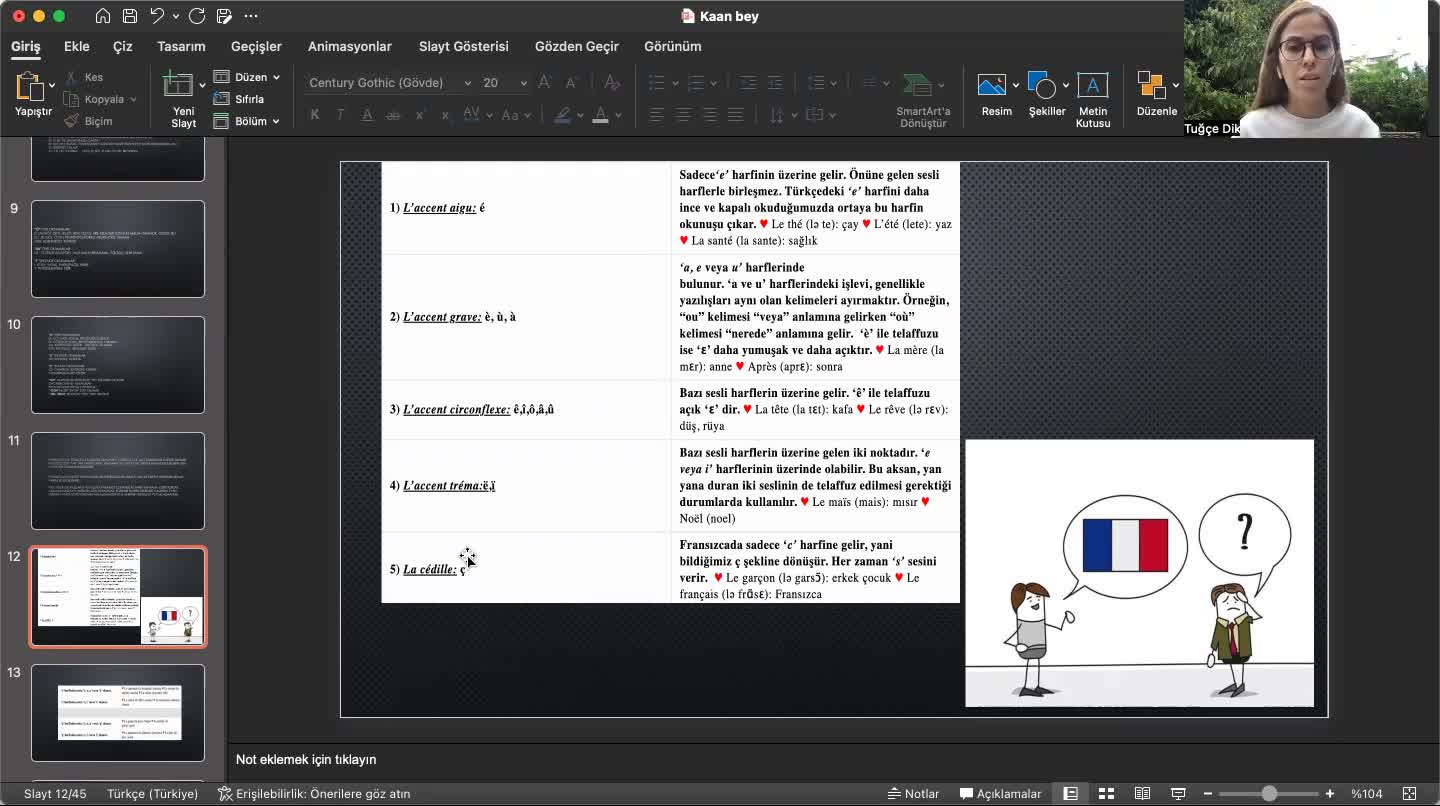Click the Kes cut button
The image size is (1440, 806).
[x=85, y=77]
